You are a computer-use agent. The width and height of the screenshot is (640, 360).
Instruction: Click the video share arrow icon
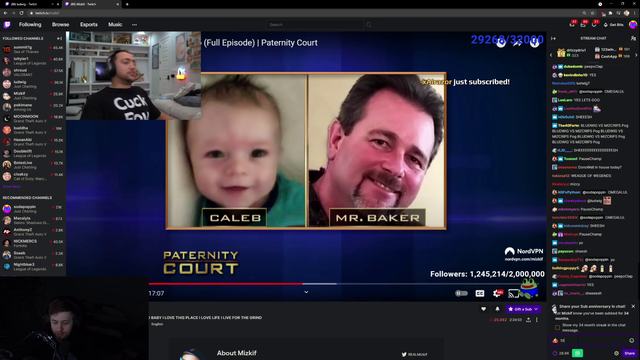[518, 43]
